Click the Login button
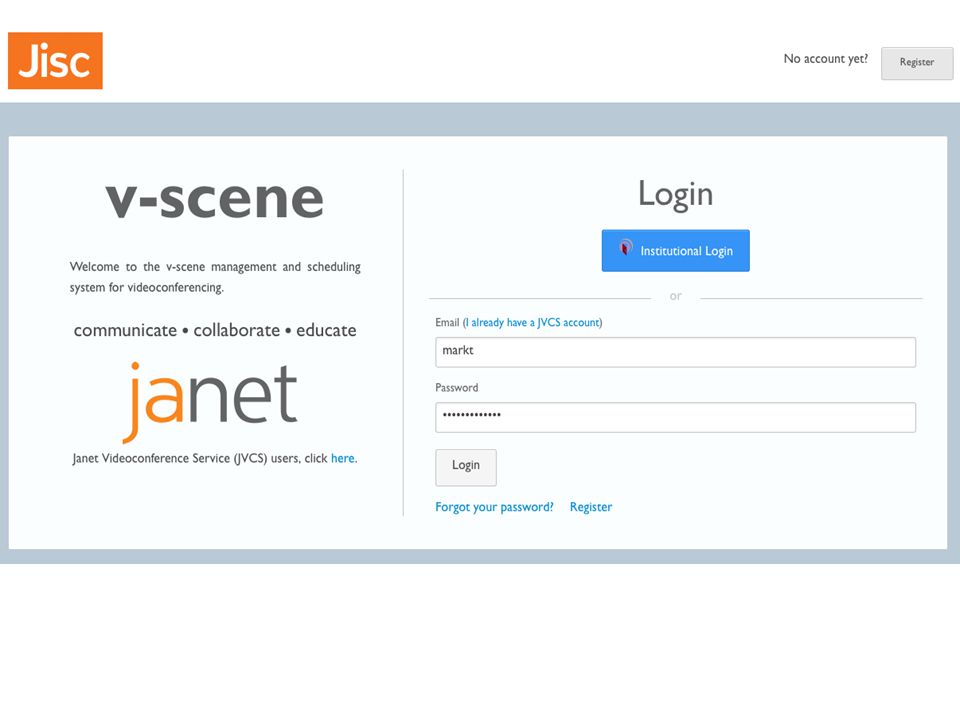Screen dimensions: 960x720 coord(466,468)
